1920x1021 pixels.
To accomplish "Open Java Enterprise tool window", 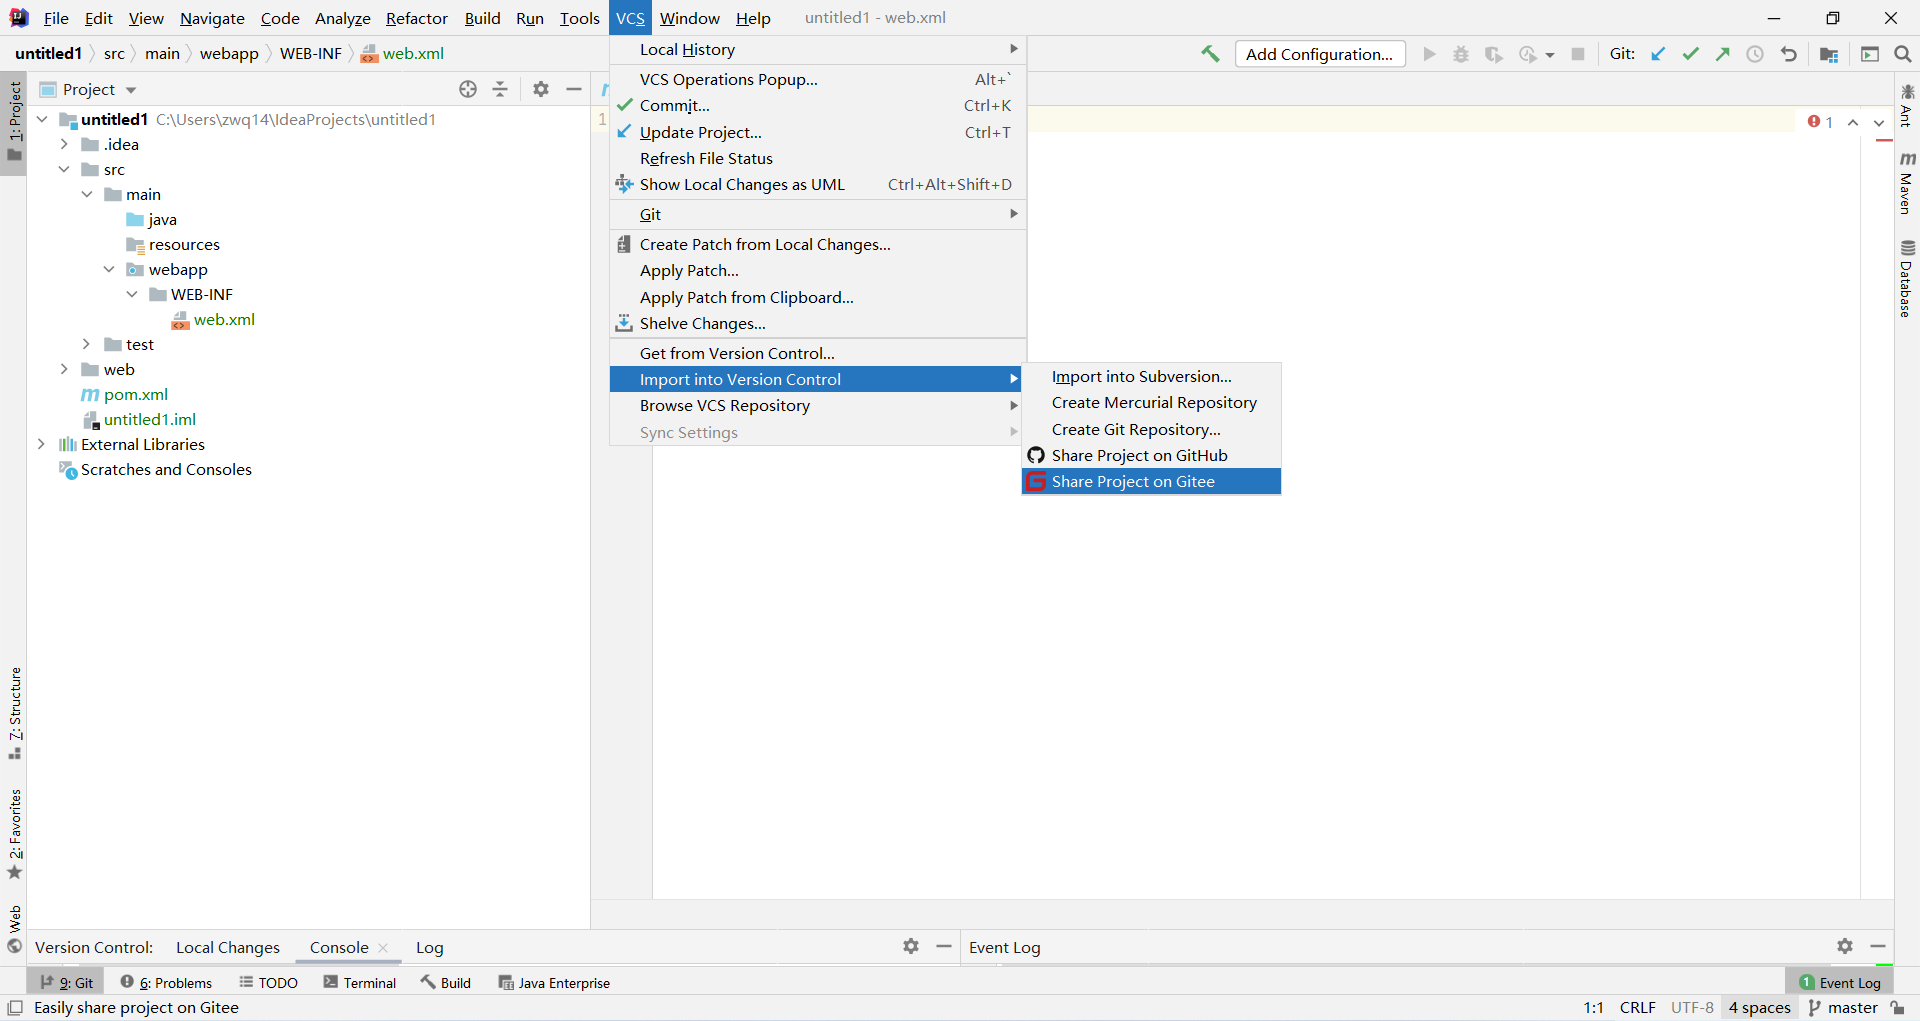I will [554, 983].
